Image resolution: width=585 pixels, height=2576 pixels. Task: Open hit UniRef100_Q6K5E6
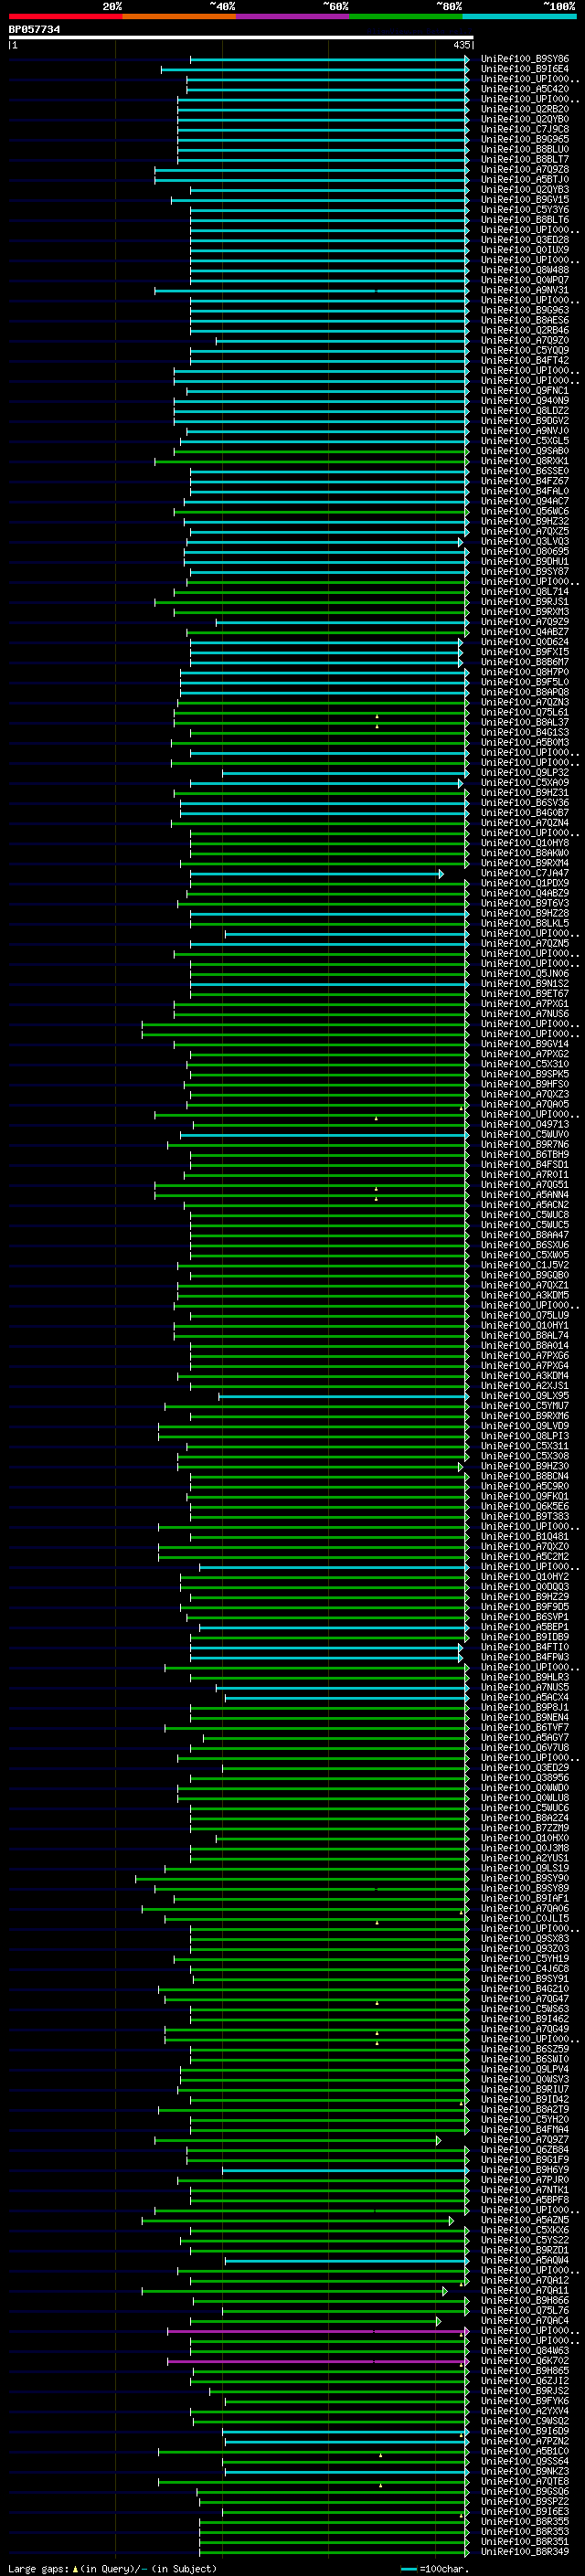point(524,1506)
